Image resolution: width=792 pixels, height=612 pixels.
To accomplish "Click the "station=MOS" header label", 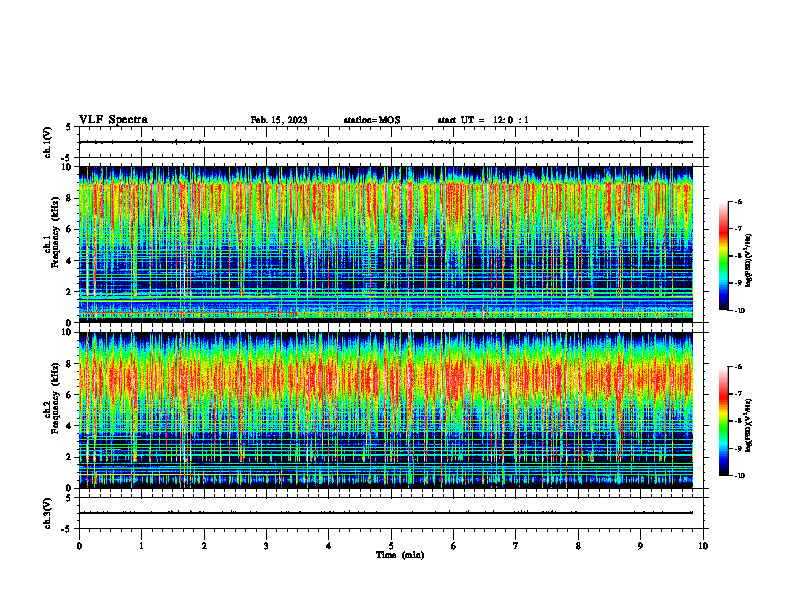I will tap(372, 120).
